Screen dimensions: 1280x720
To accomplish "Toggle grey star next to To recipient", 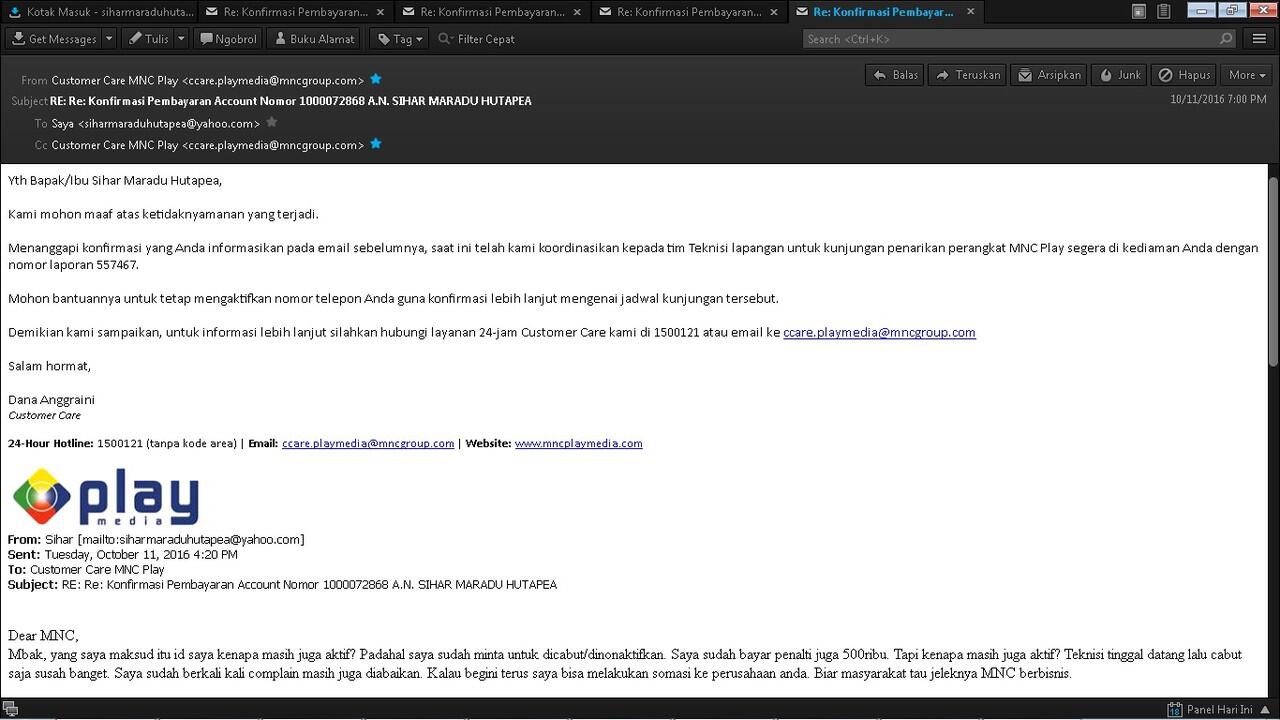I will pyautogui.click(x=271, y=122).
